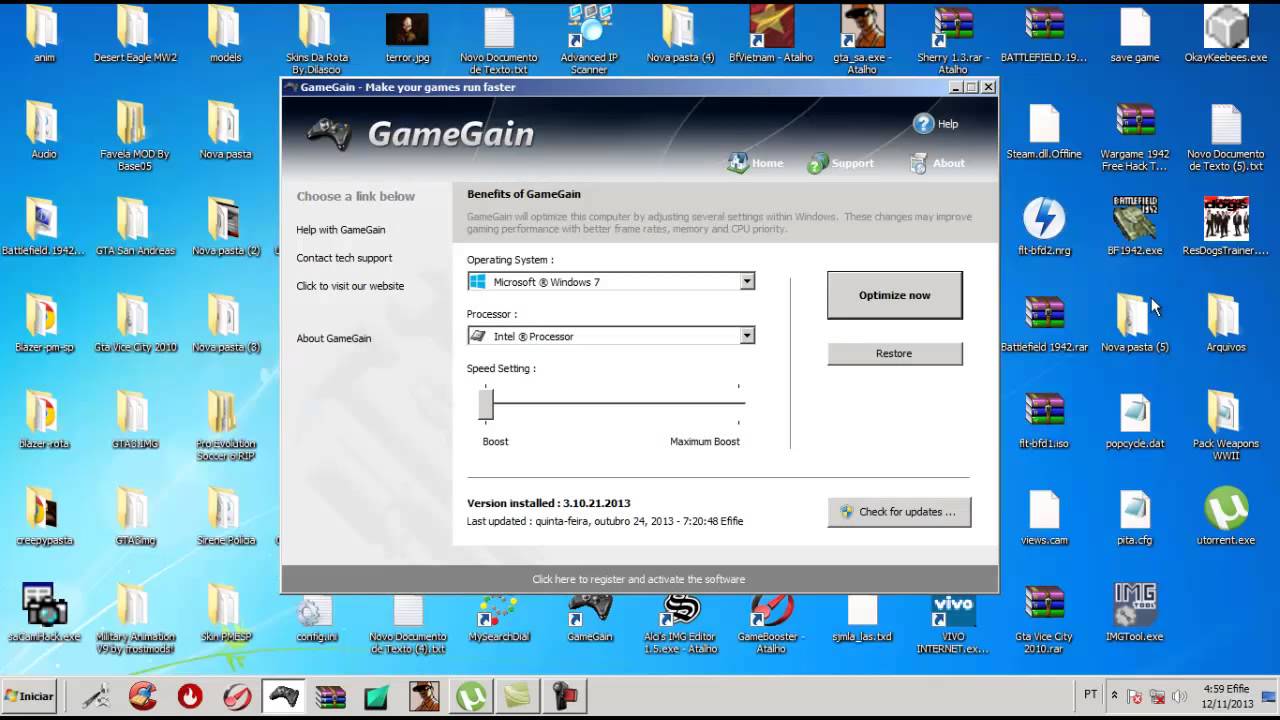Open uTorrent from the taskbar
The width and height of the screenshot is (1280, 720).
coord(471,696)
